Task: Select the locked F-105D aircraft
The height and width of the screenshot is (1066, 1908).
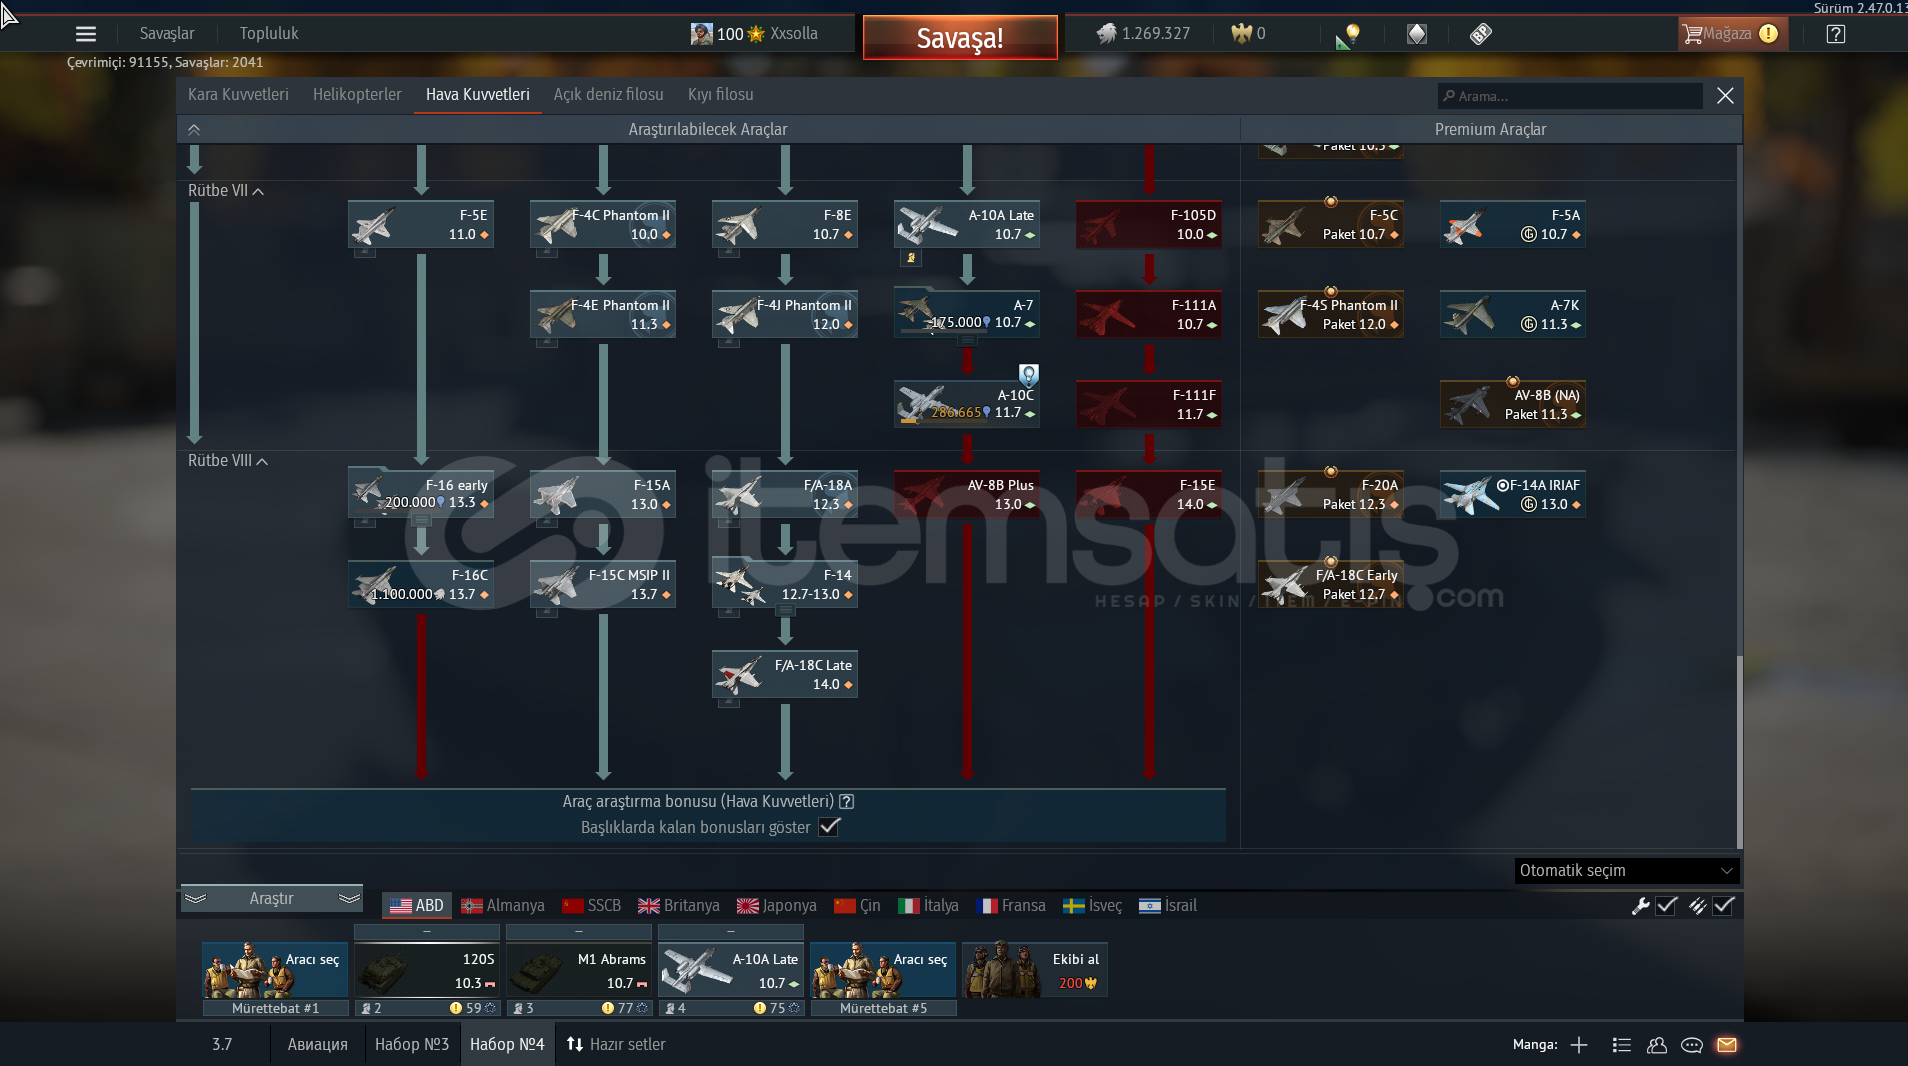Action: click(1149, 224)
